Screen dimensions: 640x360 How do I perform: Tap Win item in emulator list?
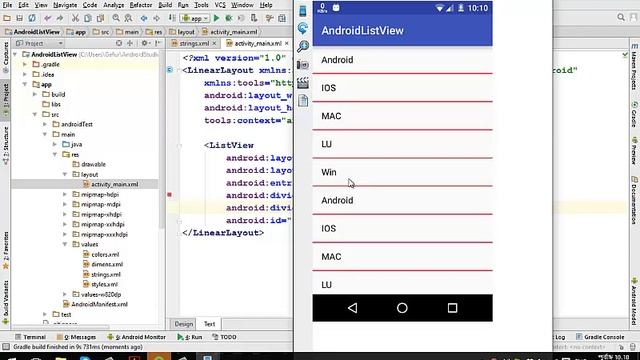(x=402, y=172)
